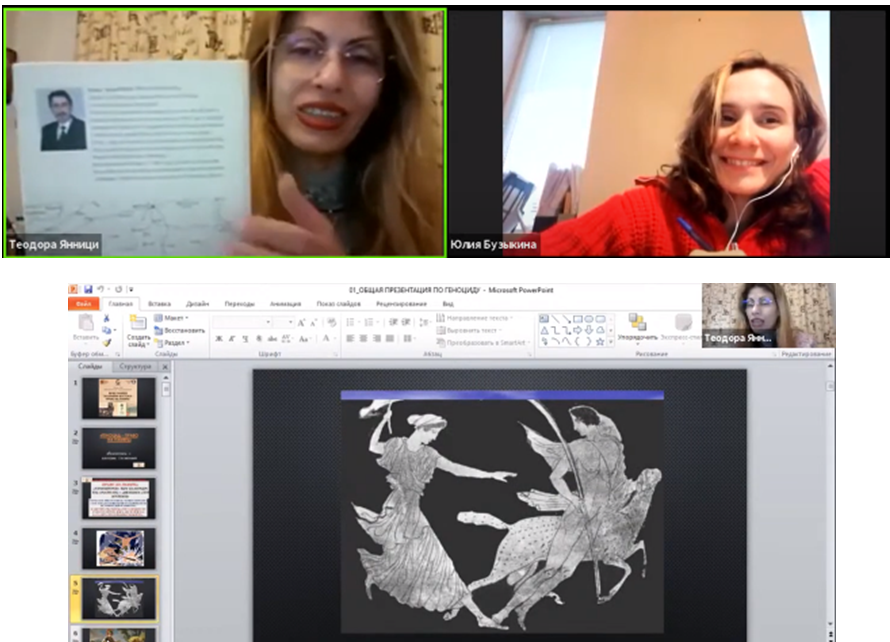Open the Рецензирование ribbon tab
The image size is (890, 642).
pos(401,304)
